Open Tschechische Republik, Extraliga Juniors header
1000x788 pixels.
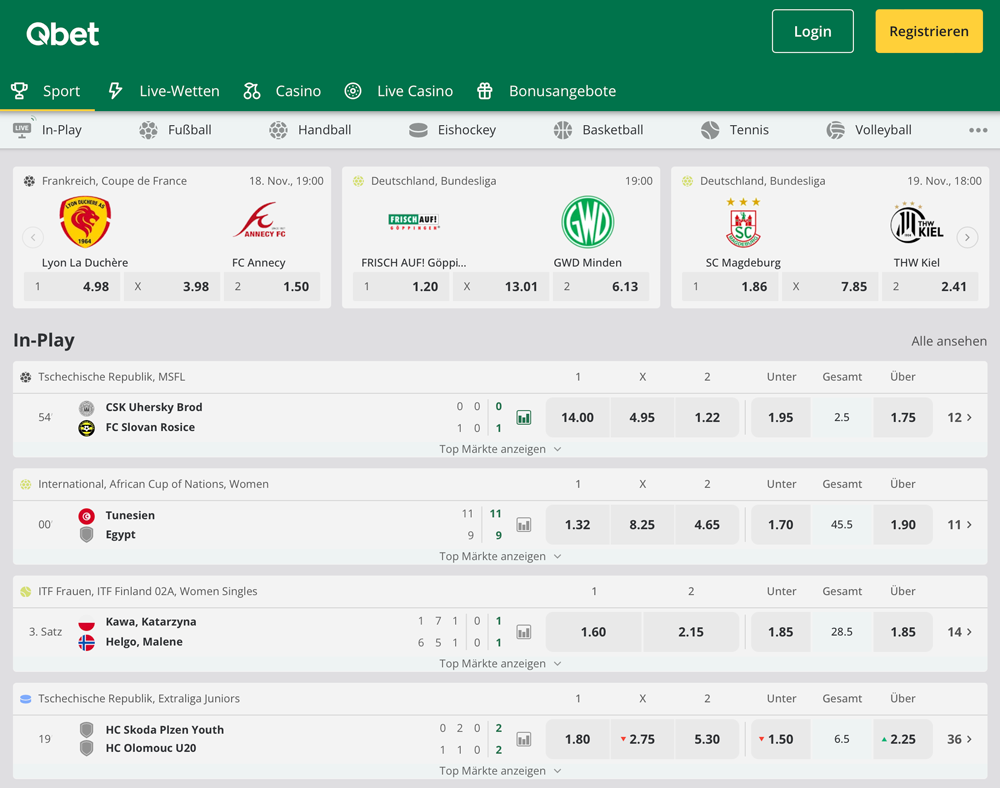pos(139,698)
